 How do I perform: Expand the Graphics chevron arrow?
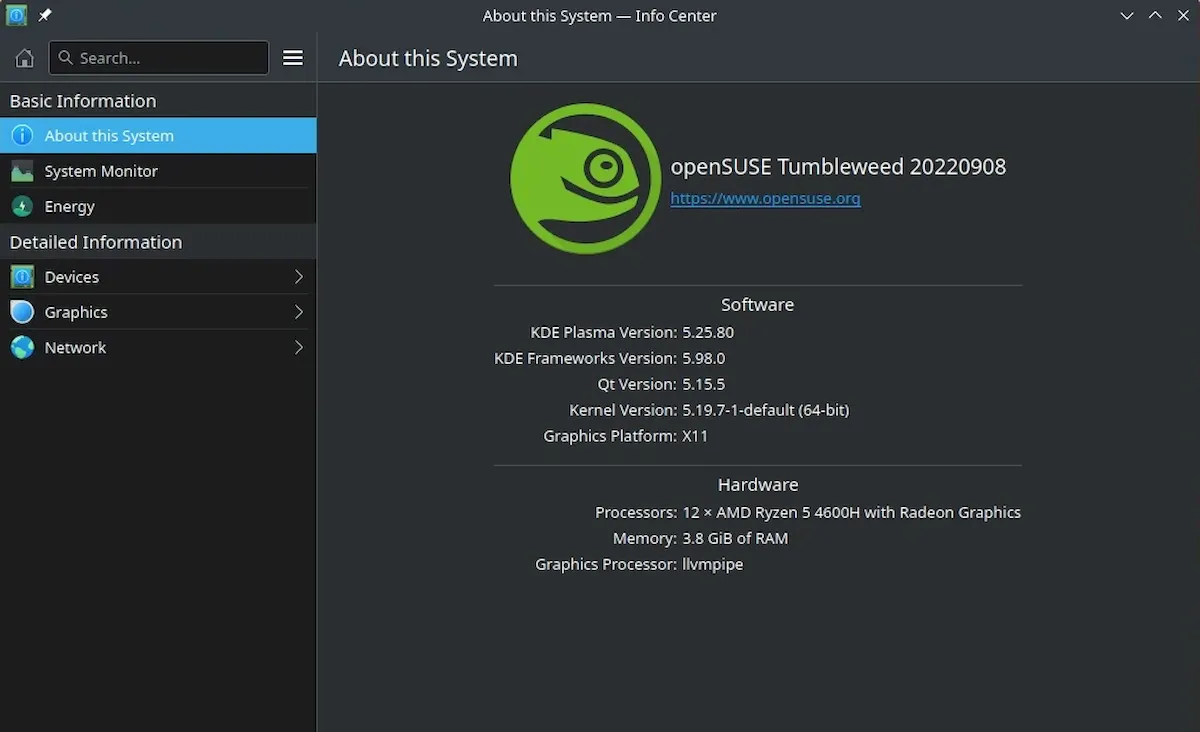(x=298, y=312)
